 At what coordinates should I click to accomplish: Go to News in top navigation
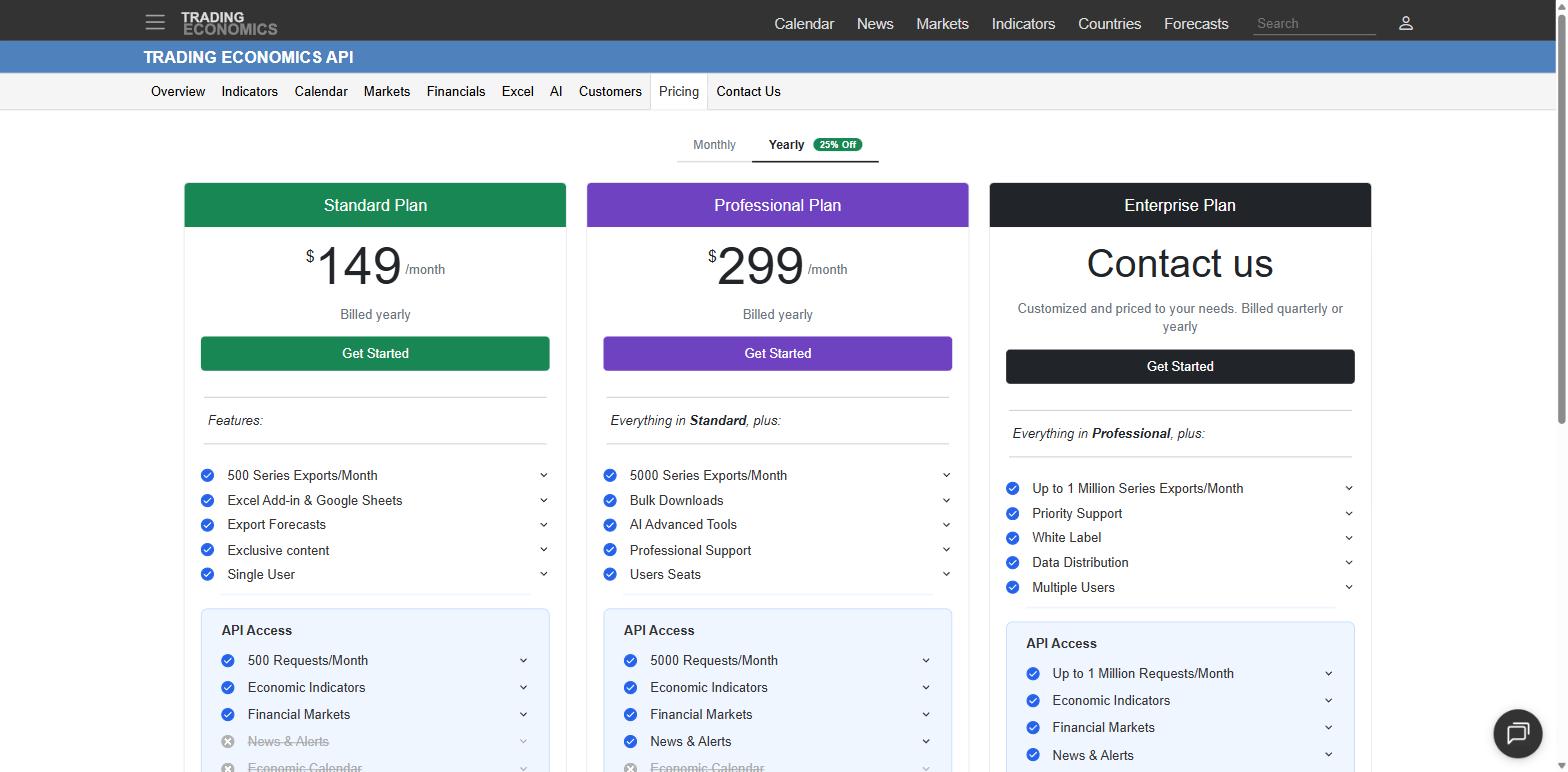(875, 23)
